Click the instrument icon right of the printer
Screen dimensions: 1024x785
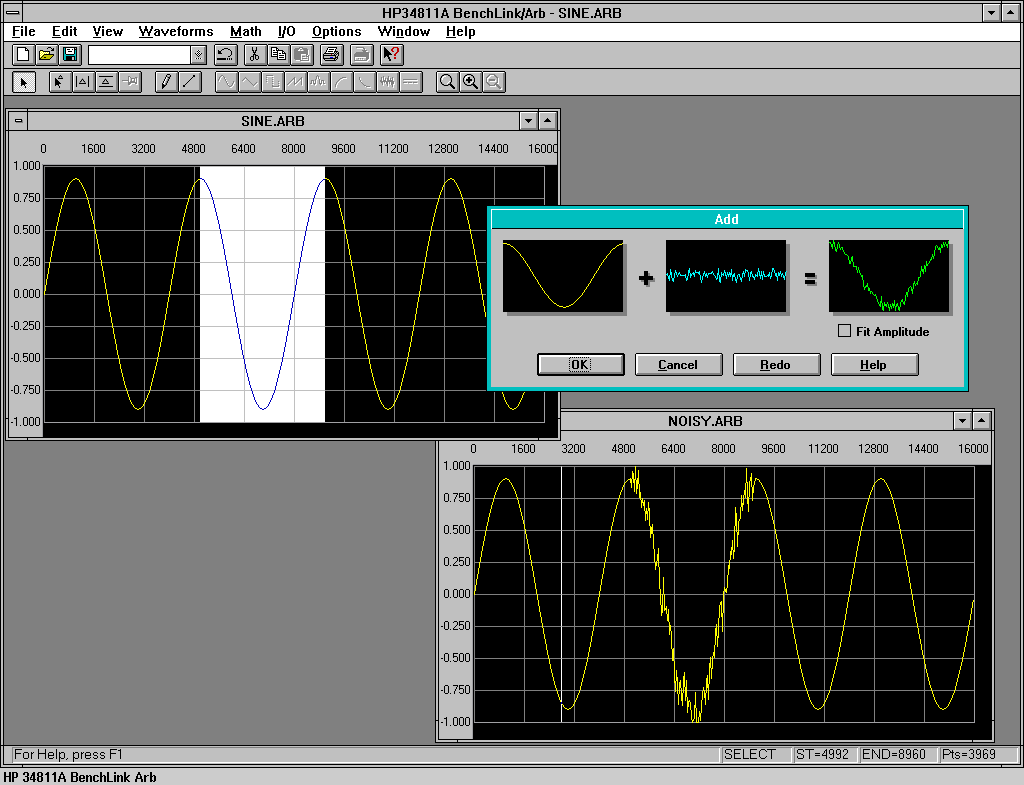361,55
